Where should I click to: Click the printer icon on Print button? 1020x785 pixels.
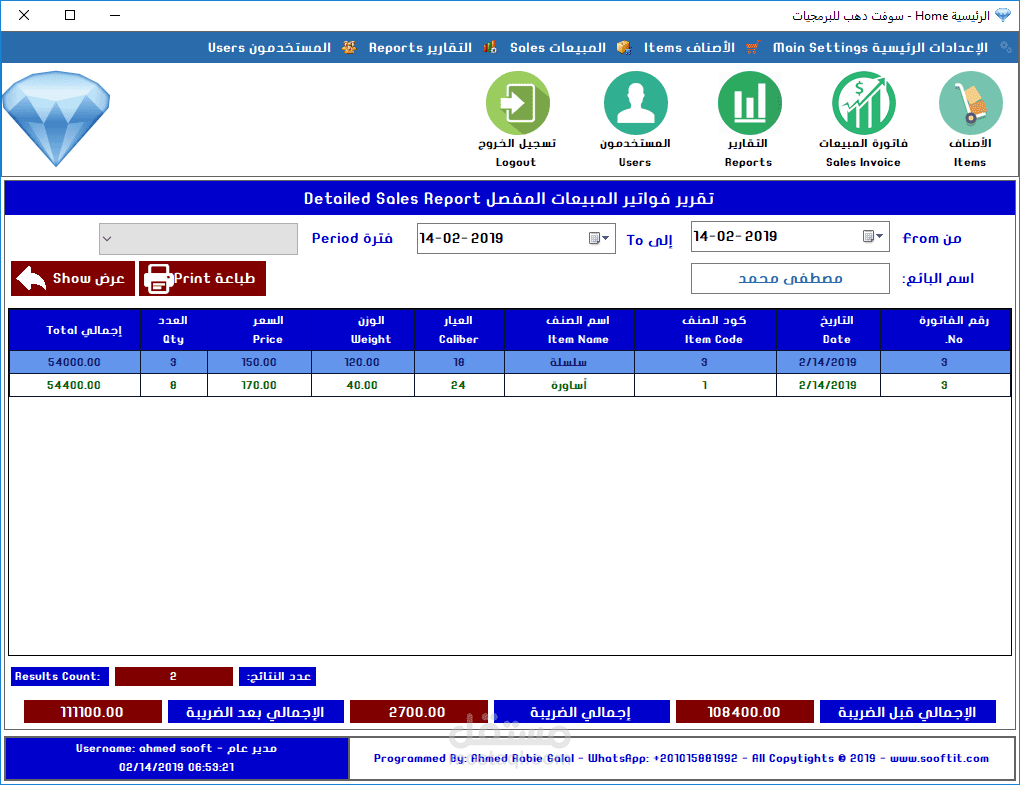tap(157, 279)
